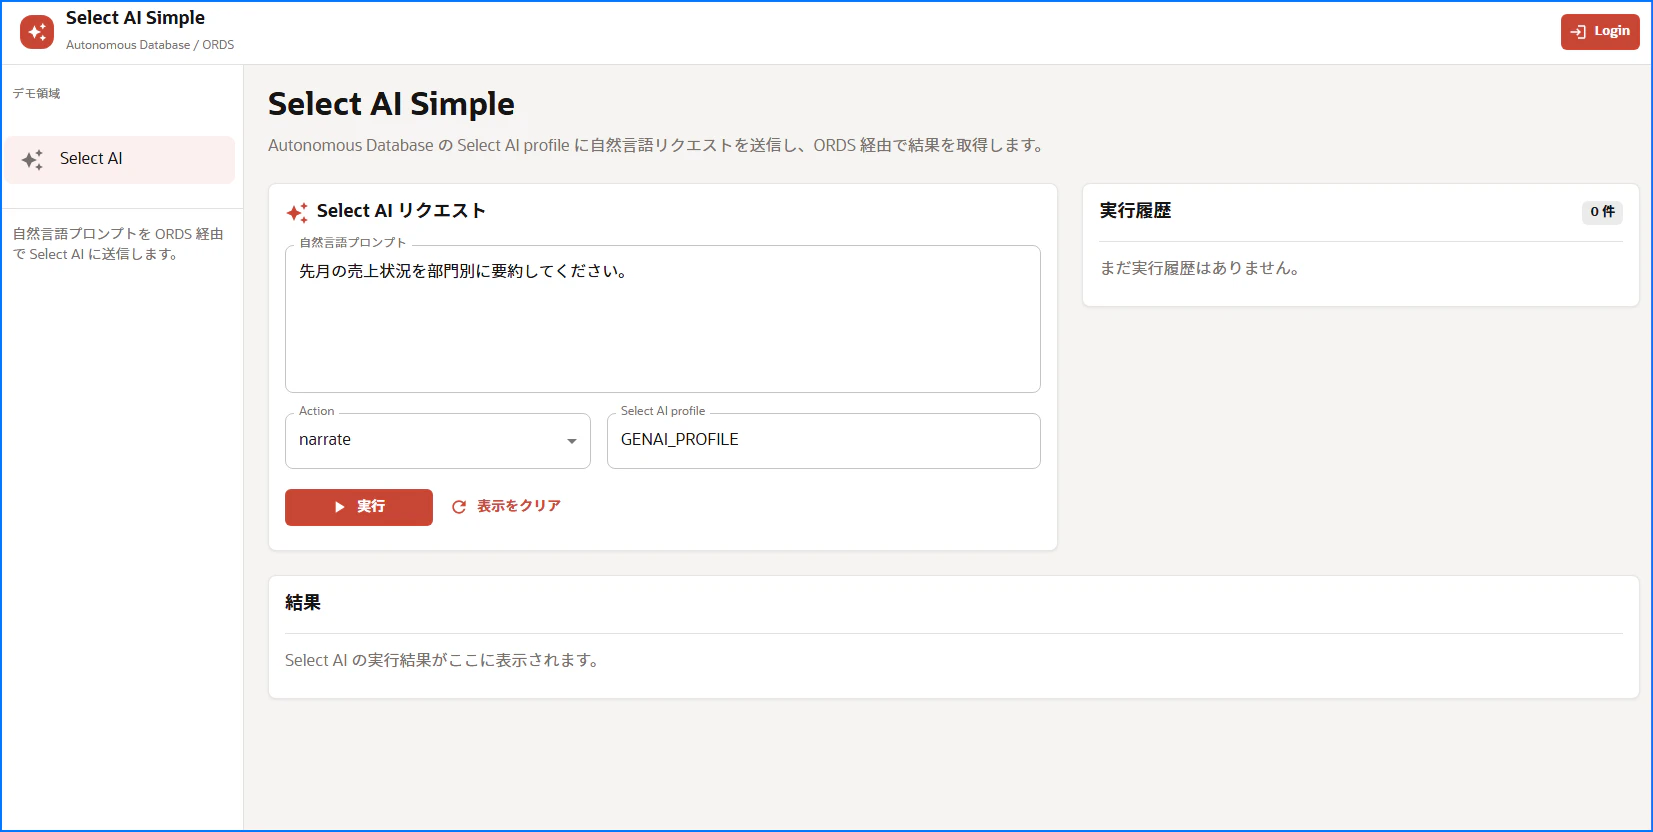Click the large Select AI Simple page heading

click(x=391, y=104)
